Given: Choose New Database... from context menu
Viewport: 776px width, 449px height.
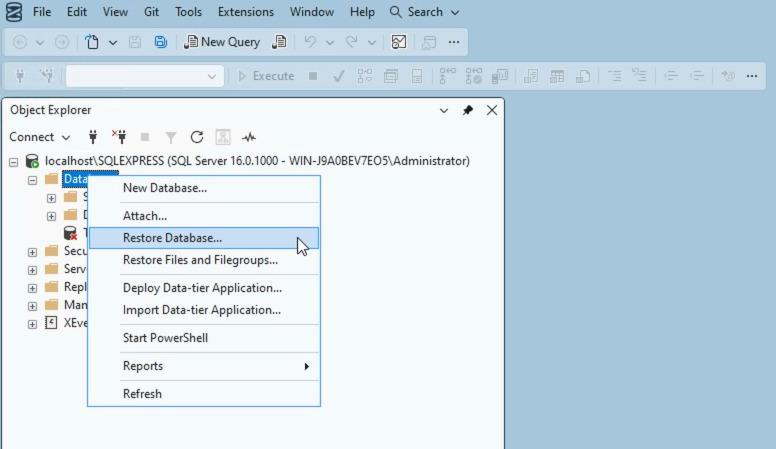Looking at the screenshot, I should (204, 188).
